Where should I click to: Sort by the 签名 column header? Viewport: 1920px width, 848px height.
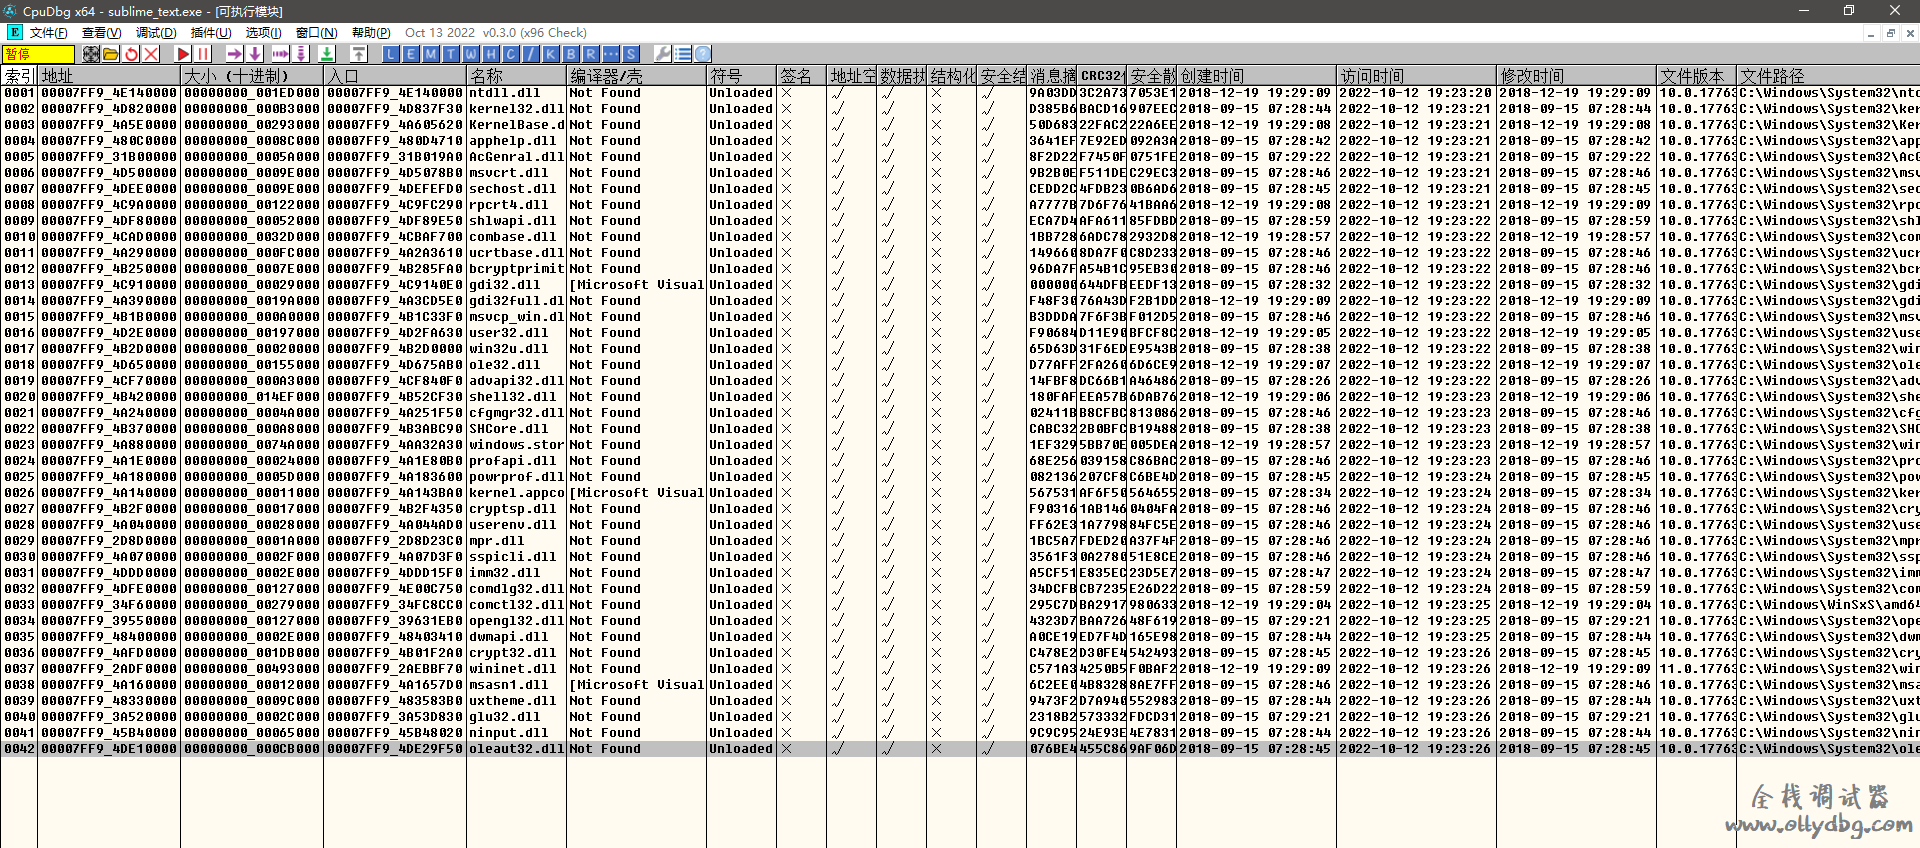[802, 76]
